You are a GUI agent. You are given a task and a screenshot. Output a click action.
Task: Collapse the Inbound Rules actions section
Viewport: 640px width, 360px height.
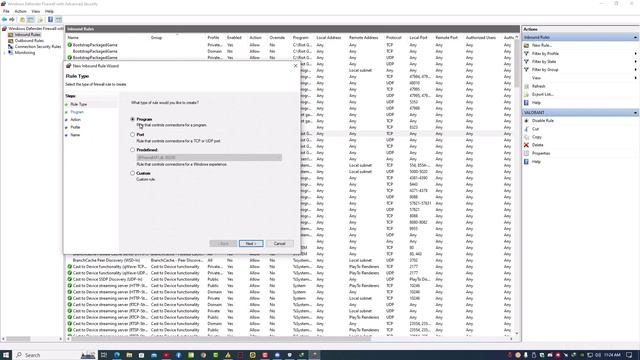click(635, 38)
